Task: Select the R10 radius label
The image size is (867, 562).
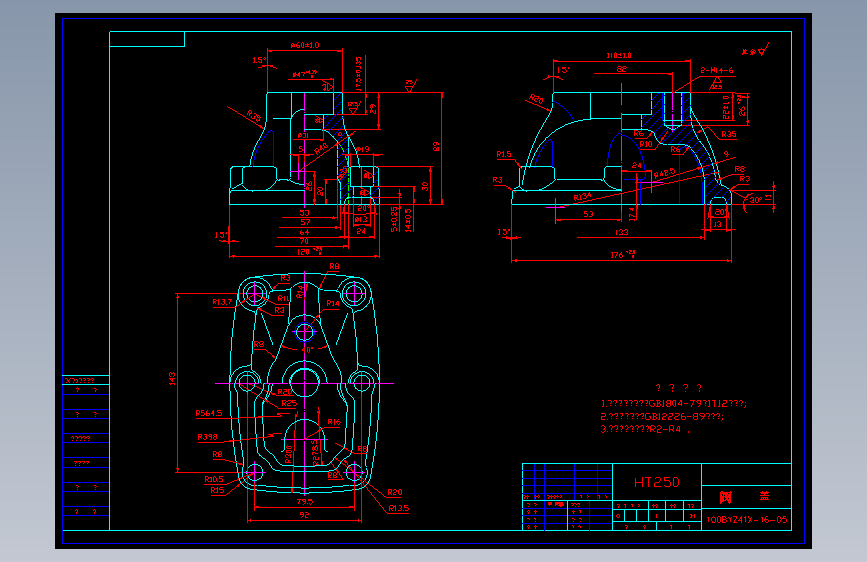Action: [646, 144]
